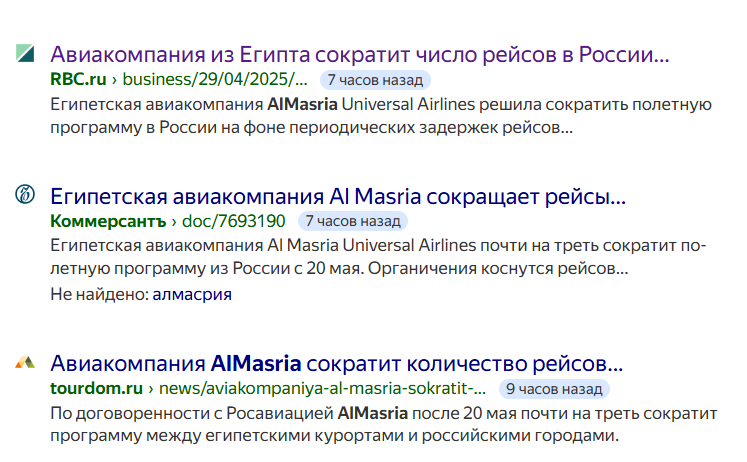Click the Коммерсантъ site name

tap(109, 221)
